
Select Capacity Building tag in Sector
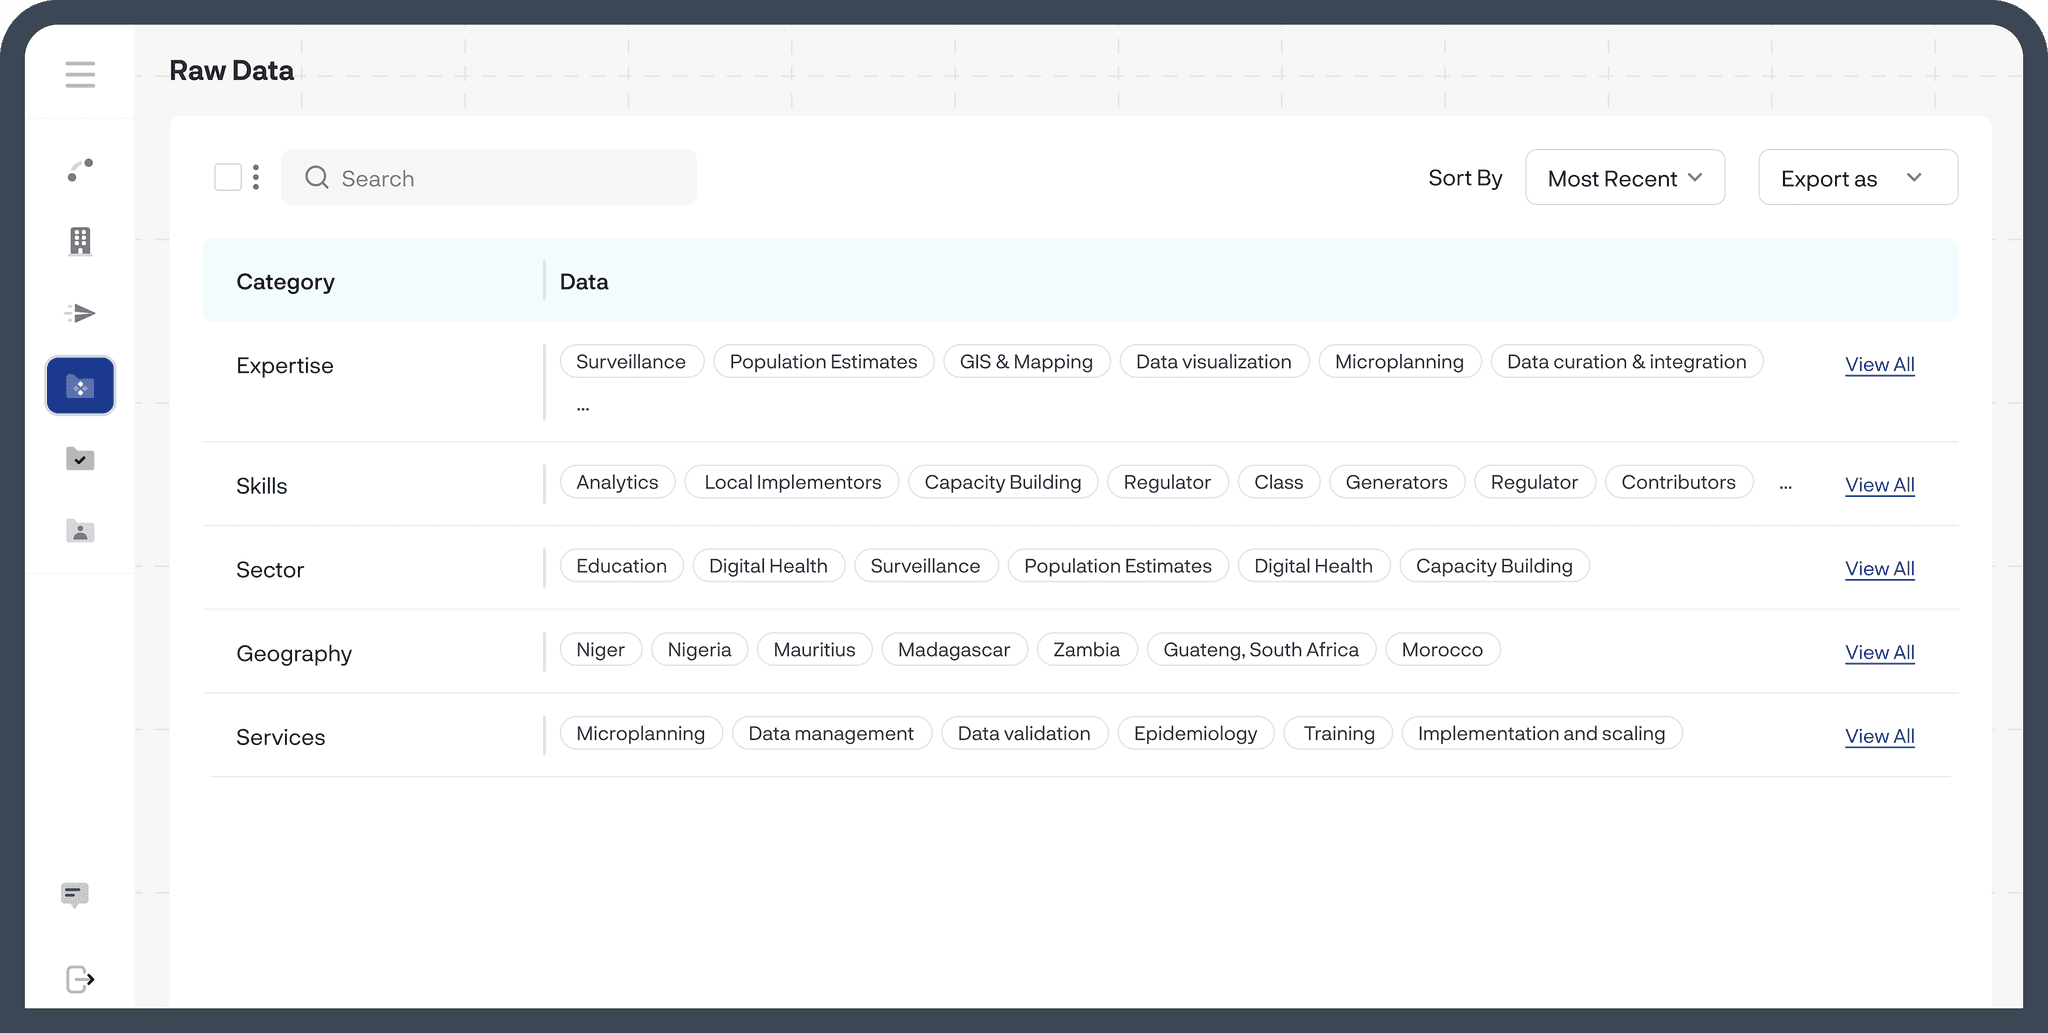(x=1494, y=566)
